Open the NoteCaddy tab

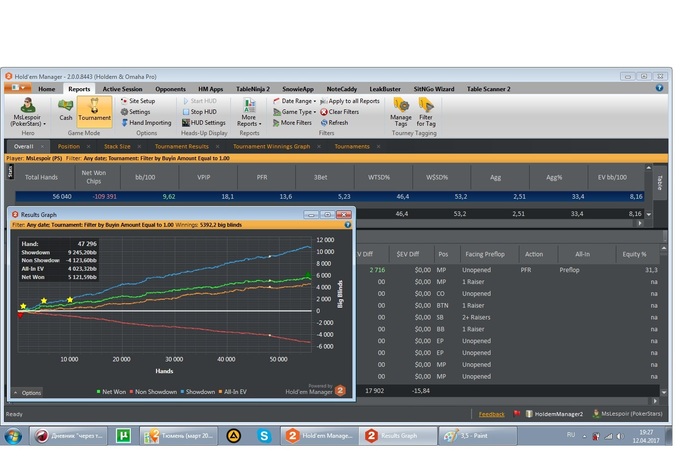pyautogui.click(x=342, y=89)
